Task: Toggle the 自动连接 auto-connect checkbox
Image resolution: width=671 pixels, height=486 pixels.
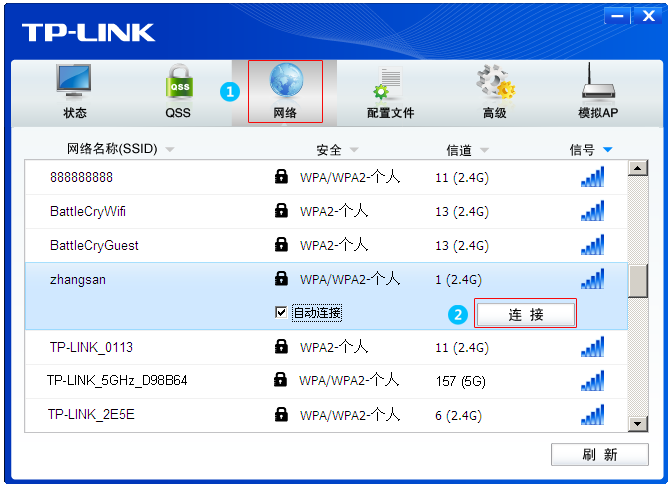Action: [281, 313]
